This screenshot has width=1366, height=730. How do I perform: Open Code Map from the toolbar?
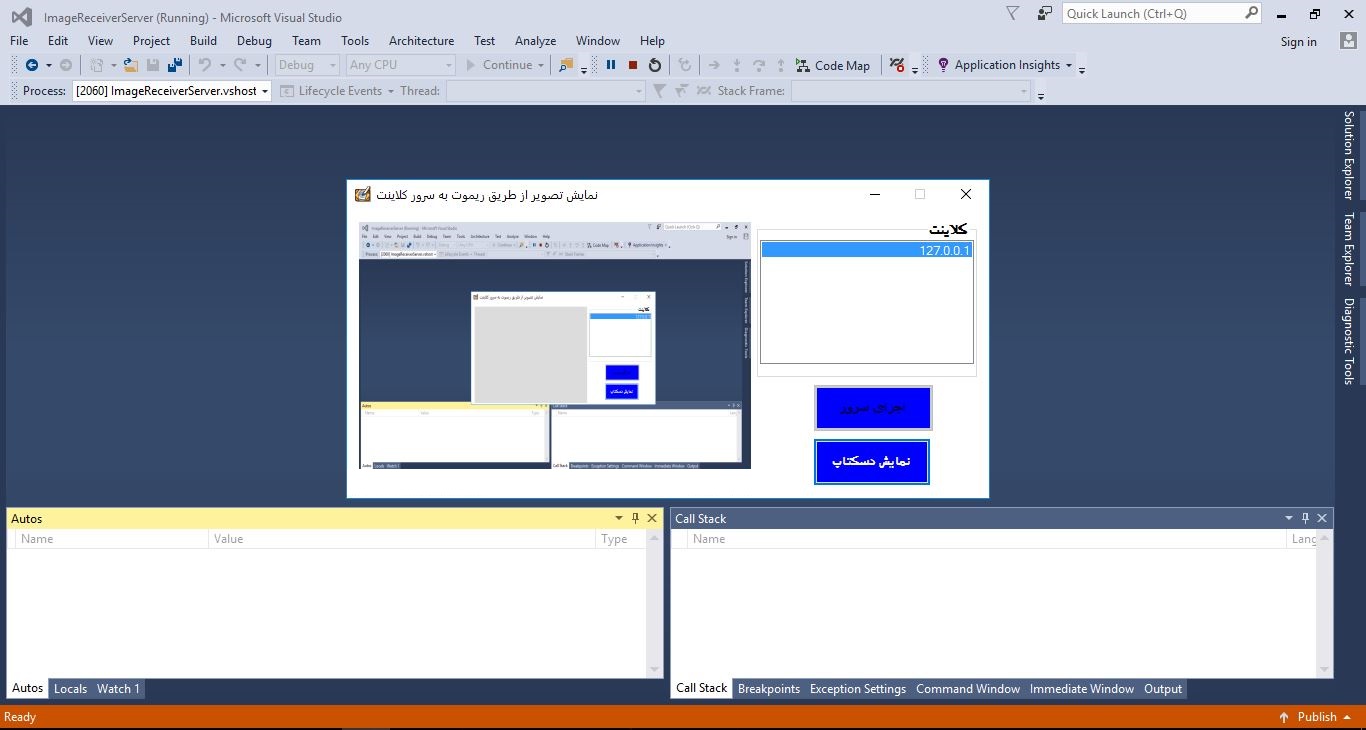point(833,64)
